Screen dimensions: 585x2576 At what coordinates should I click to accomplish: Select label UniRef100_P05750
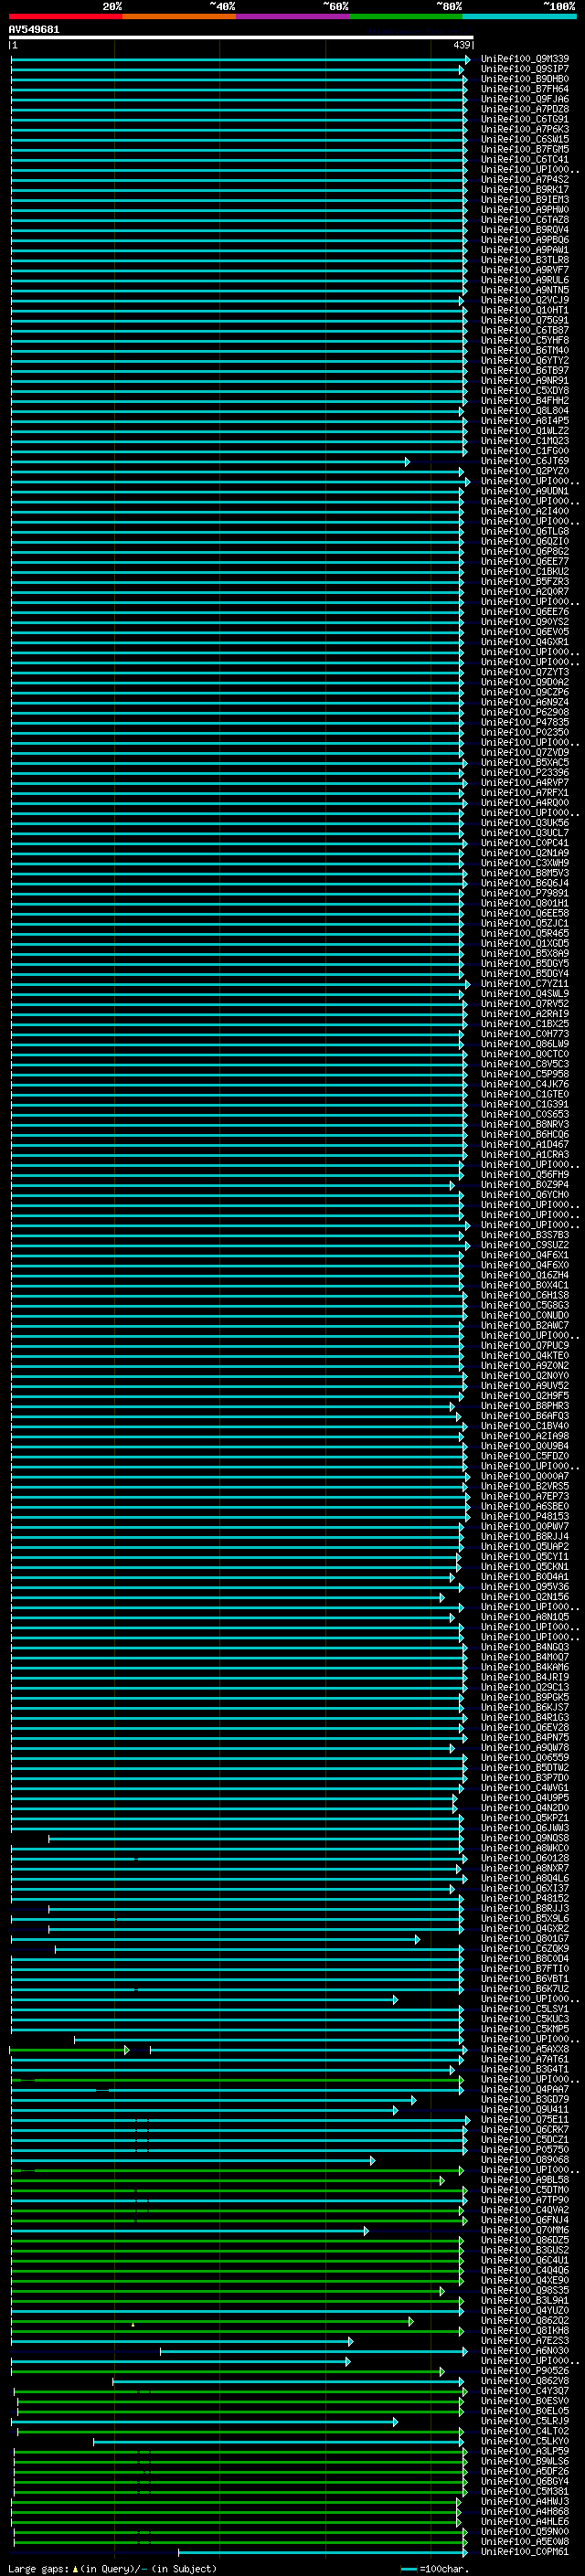(525, 2151)
